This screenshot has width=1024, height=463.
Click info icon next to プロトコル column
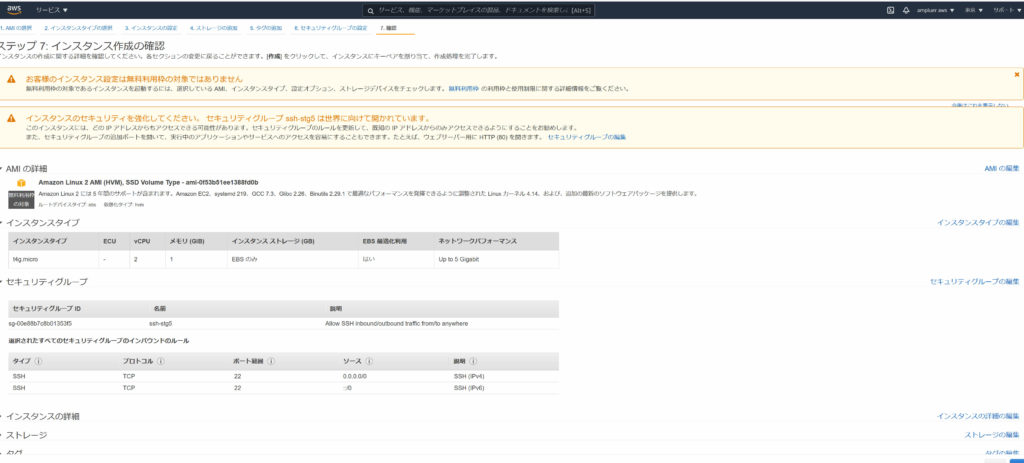[x=160, y=361]
